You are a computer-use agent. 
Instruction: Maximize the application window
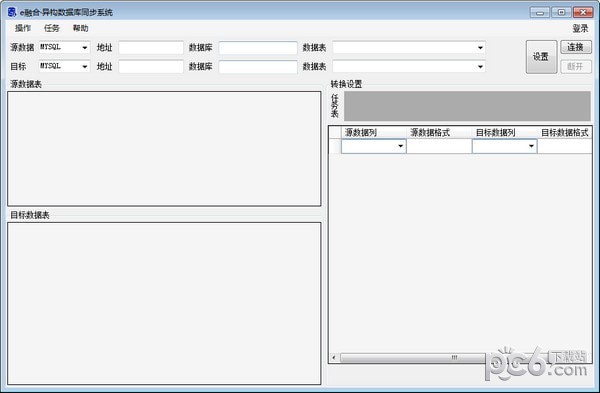(561, 12)
